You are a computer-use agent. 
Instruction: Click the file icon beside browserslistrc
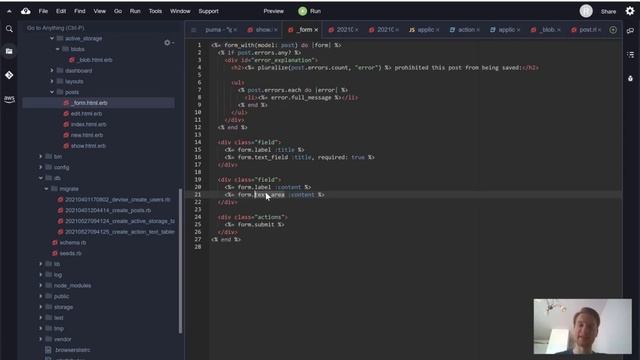pyautogui.click(x=48, y=350)
